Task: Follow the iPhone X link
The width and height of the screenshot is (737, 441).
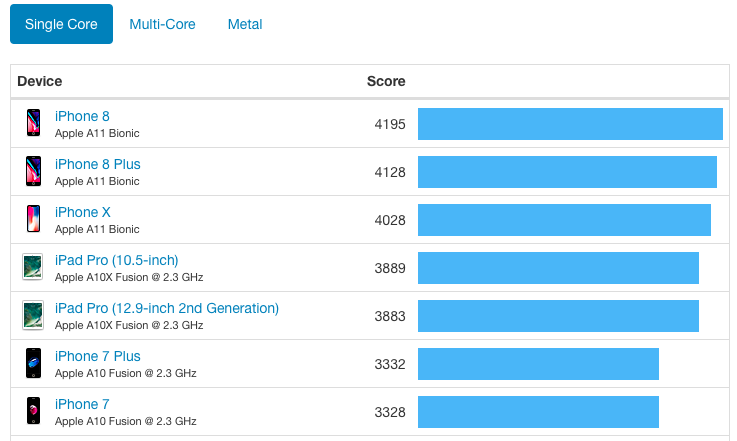Action: (82, 212)
